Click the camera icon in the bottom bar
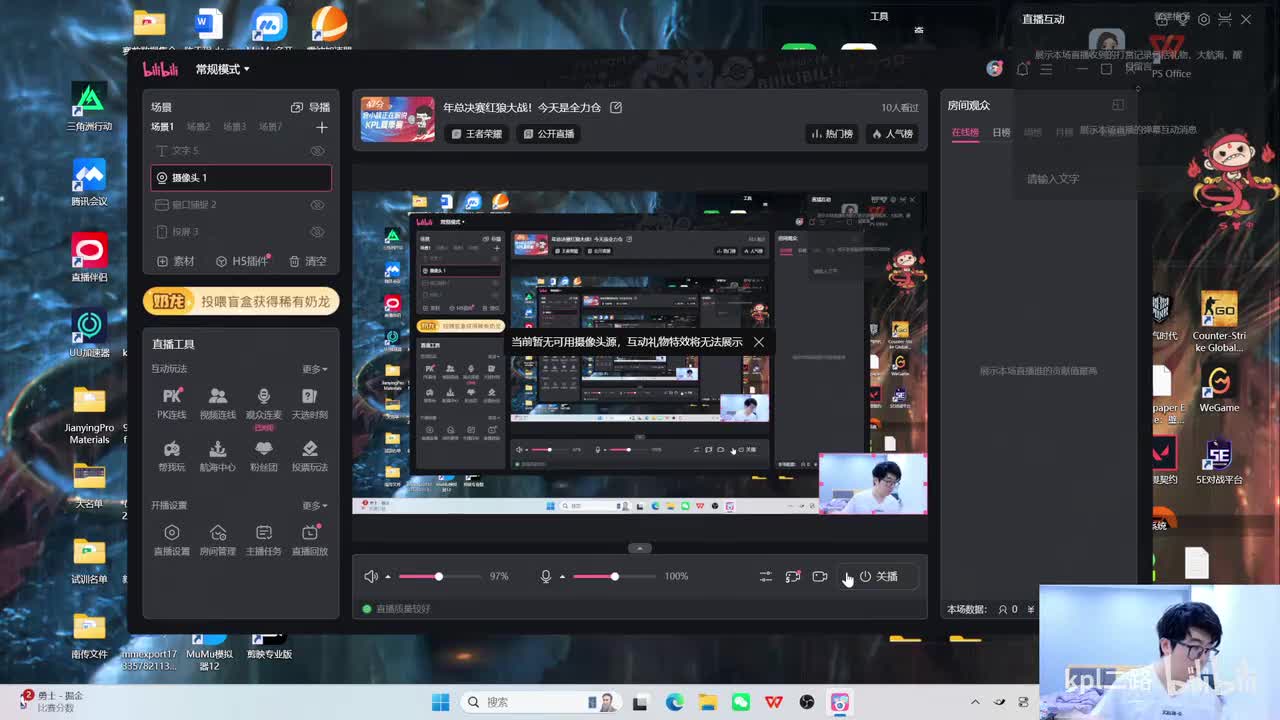The image size is (1280, 720). [x=820, y=576]
